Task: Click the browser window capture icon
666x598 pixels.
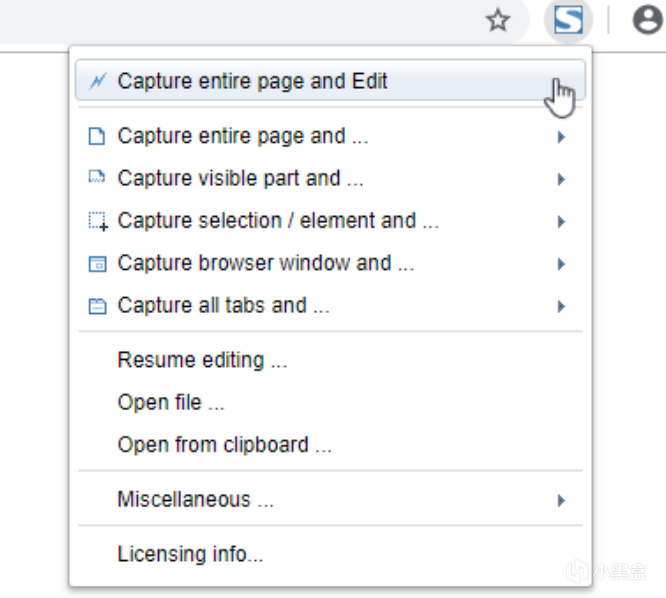Action: tap(97, 264)
